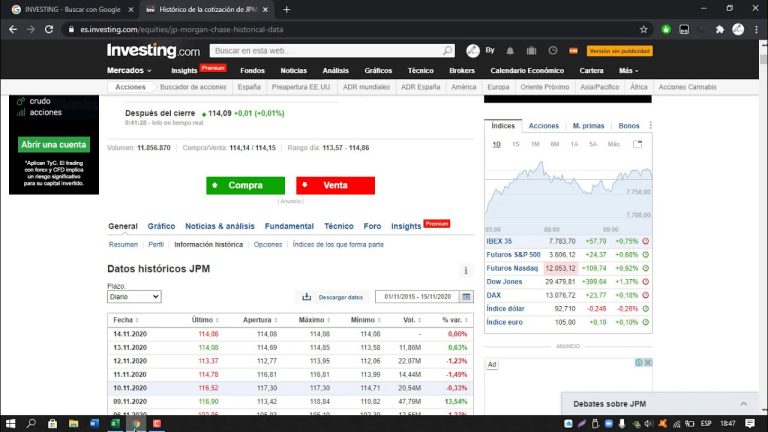Expand the Plazo Diario dropdown

point(134,297)
